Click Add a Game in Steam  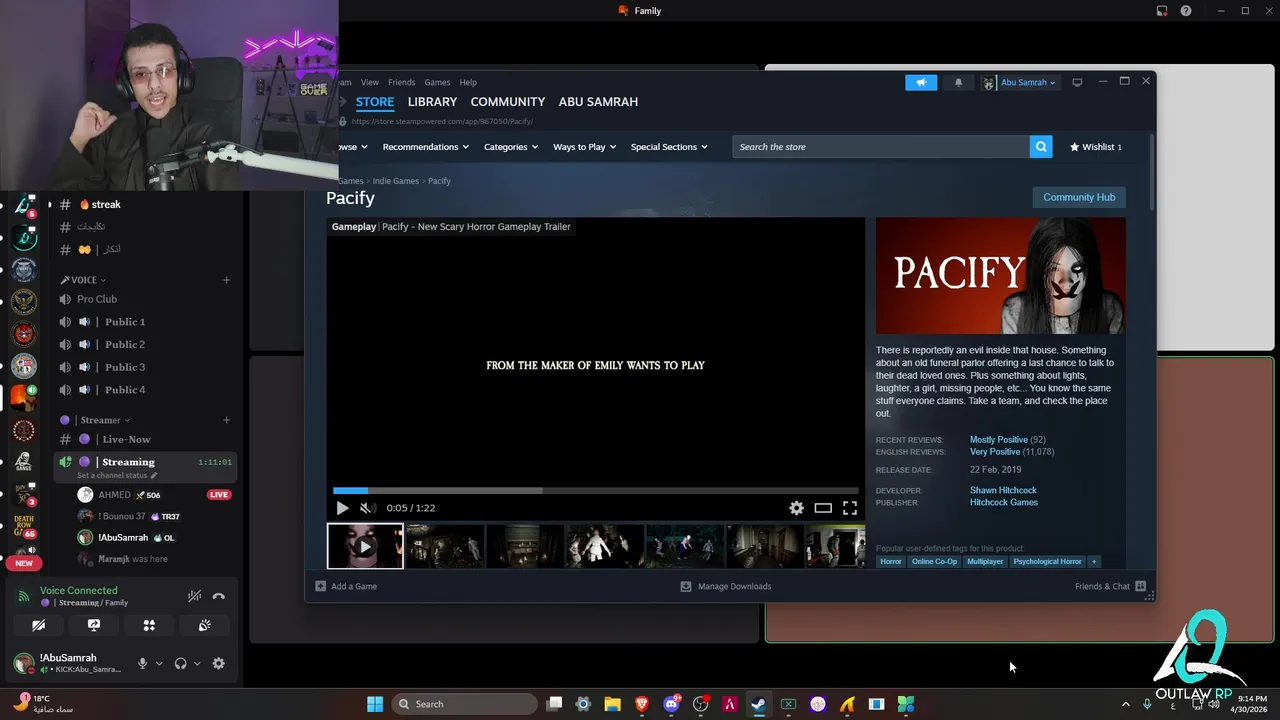point(346,586)
